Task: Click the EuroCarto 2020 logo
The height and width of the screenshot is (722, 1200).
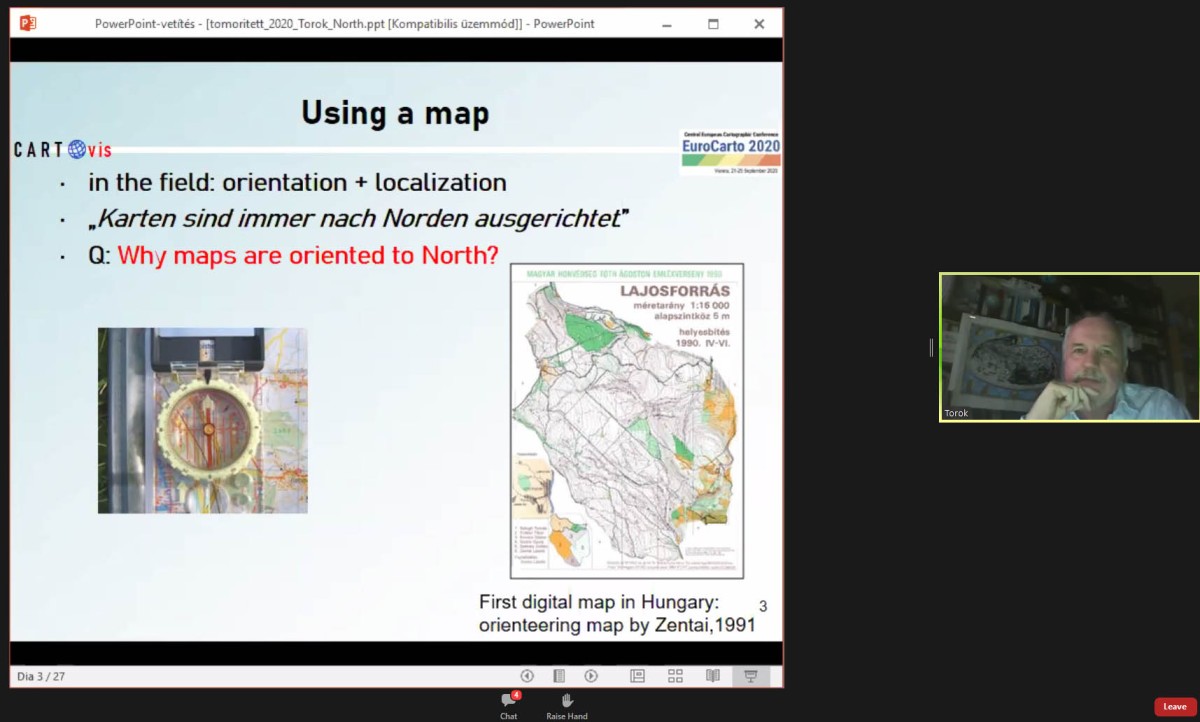Action: [730, 151]
